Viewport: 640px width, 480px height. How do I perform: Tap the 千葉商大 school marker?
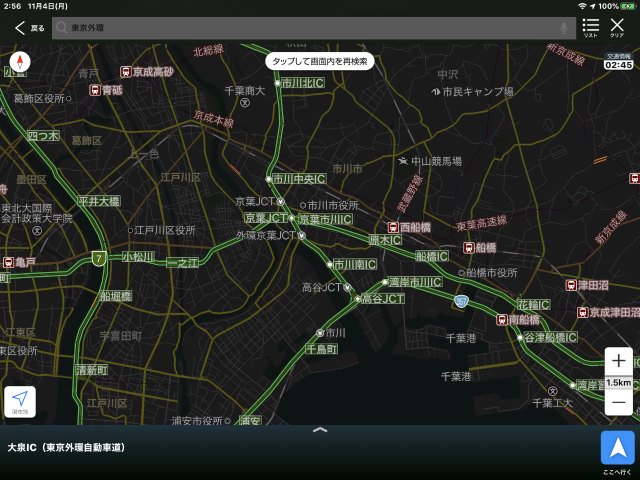click(245, 102)
